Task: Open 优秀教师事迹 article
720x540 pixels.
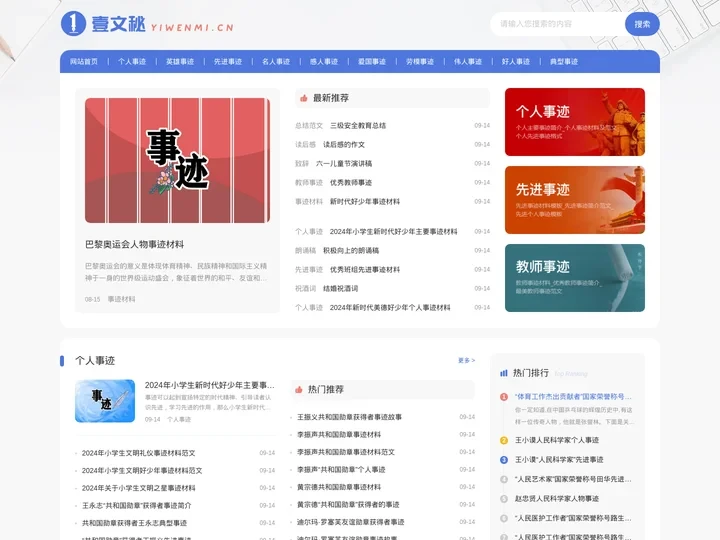Action: tap(351, 182)
